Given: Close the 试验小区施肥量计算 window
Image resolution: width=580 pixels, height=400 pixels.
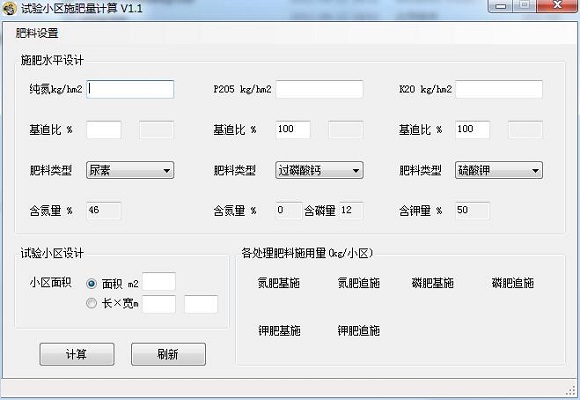Looking at the screenshot, I should pos(557,6).
